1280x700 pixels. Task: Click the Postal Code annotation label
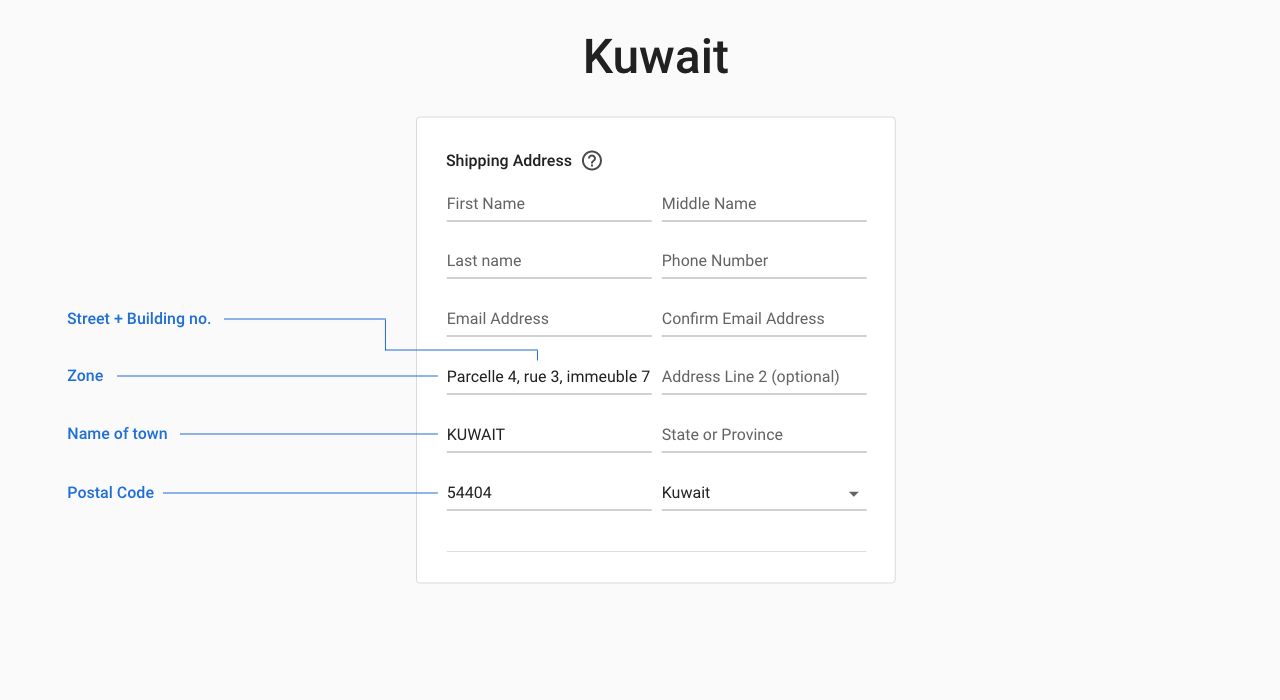tap(110, 493)
